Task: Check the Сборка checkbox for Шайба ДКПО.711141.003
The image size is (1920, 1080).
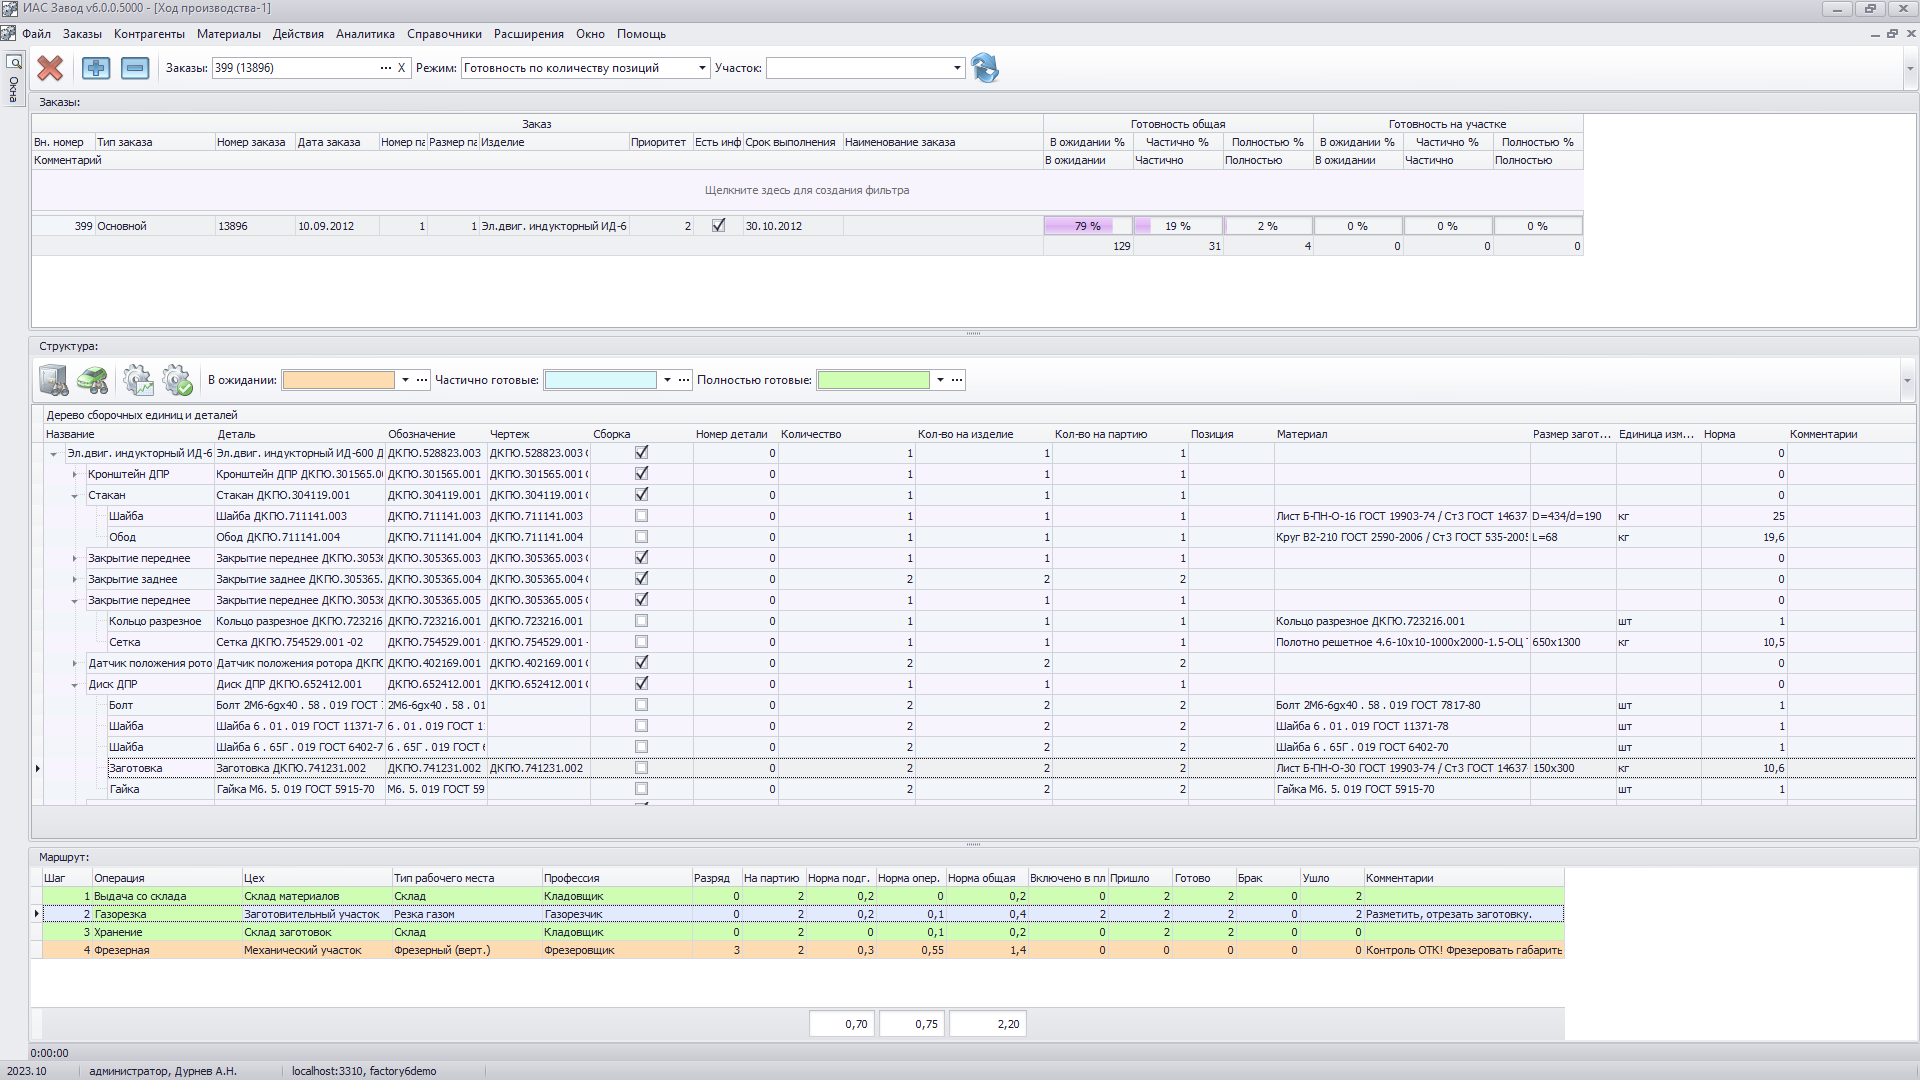Action: 641,516
